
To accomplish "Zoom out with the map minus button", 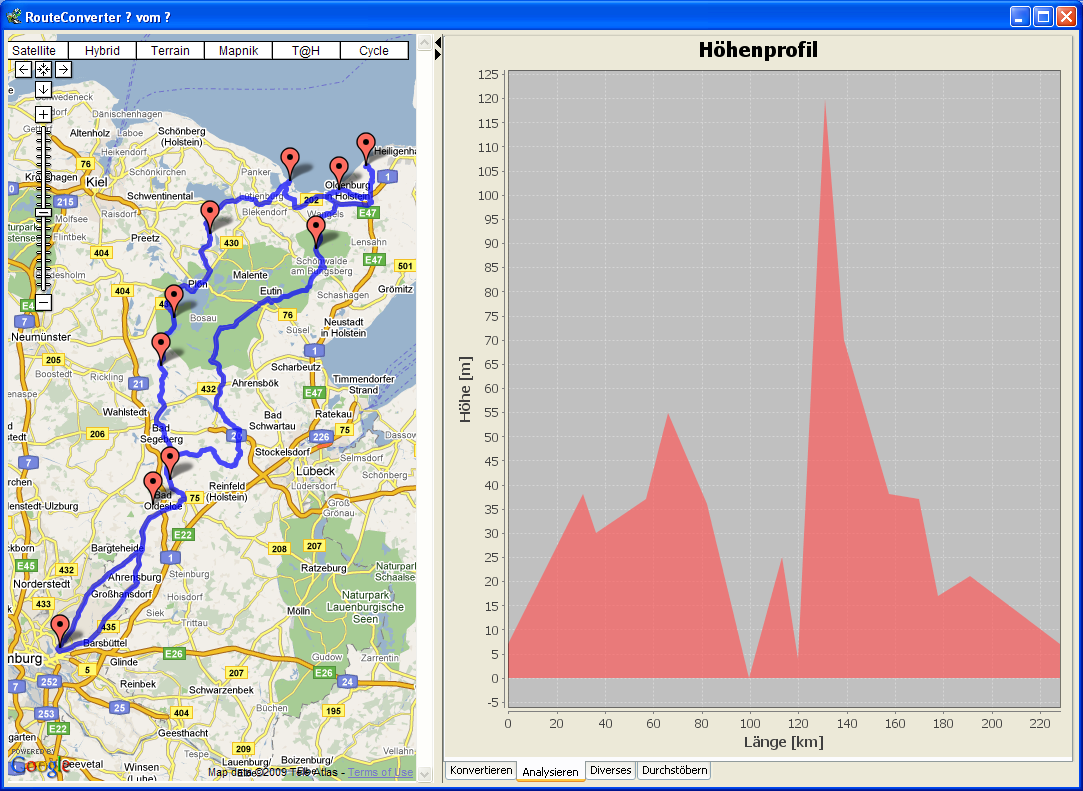I will pyautogui.click(x=43, y=302).
